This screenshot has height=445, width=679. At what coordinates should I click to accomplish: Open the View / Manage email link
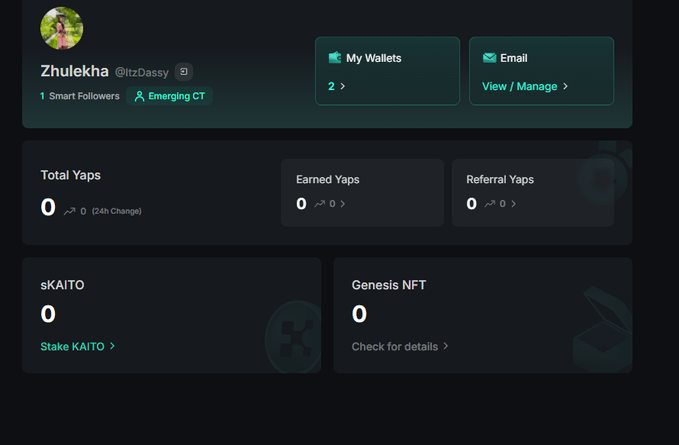click(519, 87)
